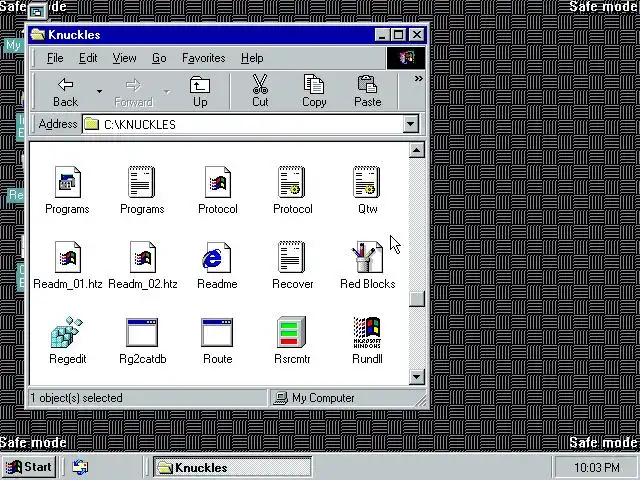Open the Back history dropdown arrow
The image size is (640, 480).
click(x=99, y=92)
